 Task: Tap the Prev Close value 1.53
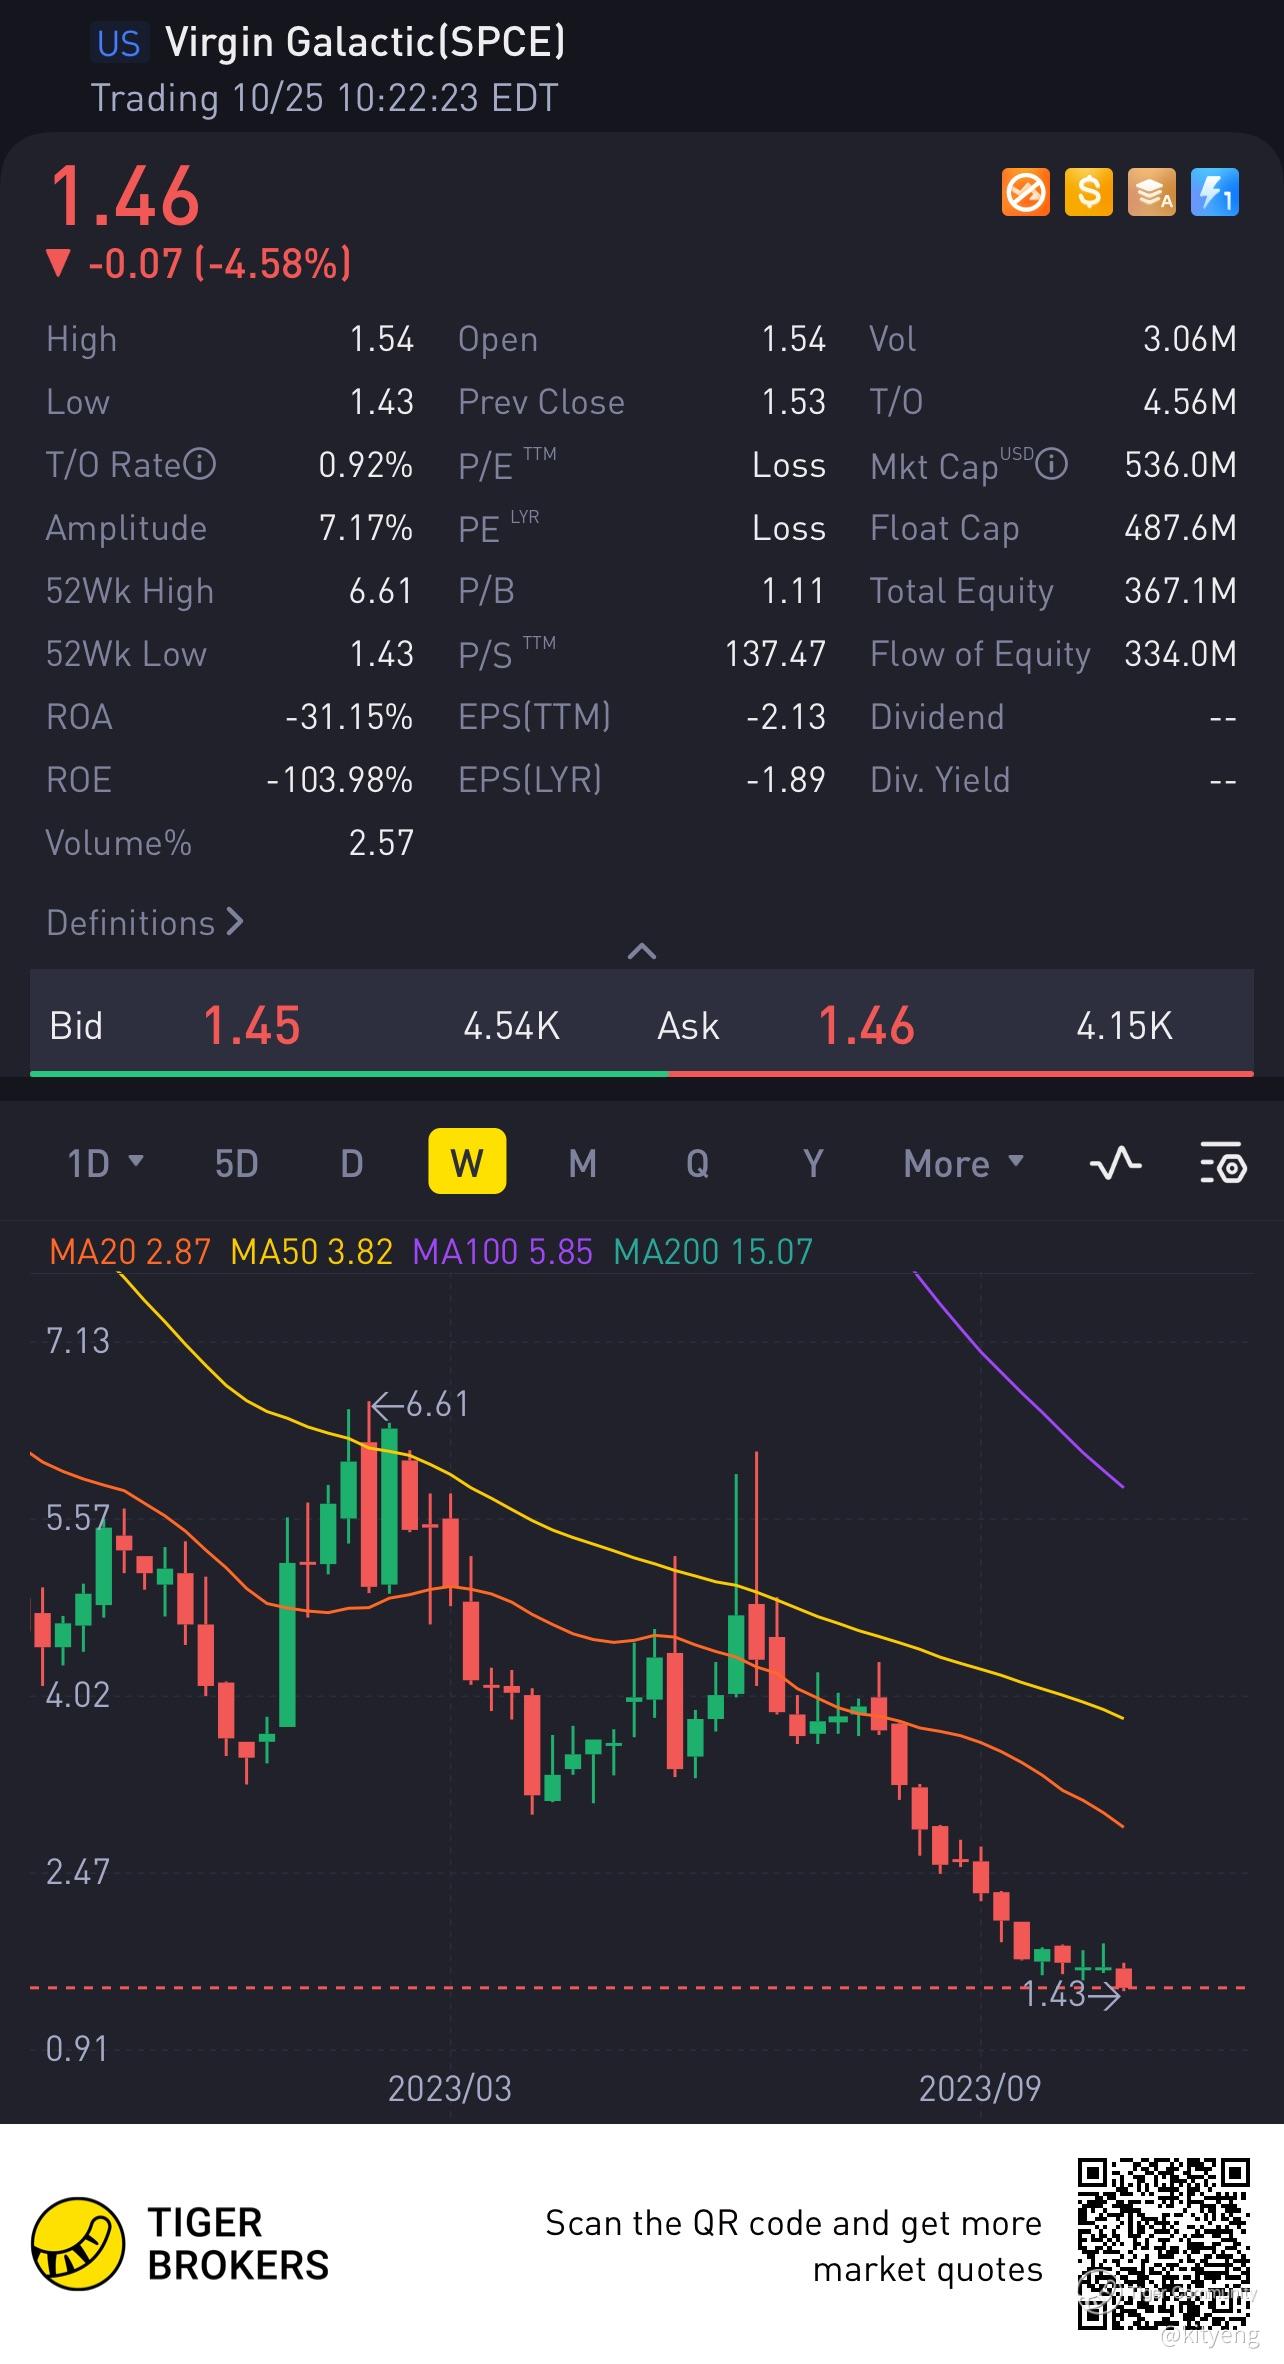pos(794,402)
